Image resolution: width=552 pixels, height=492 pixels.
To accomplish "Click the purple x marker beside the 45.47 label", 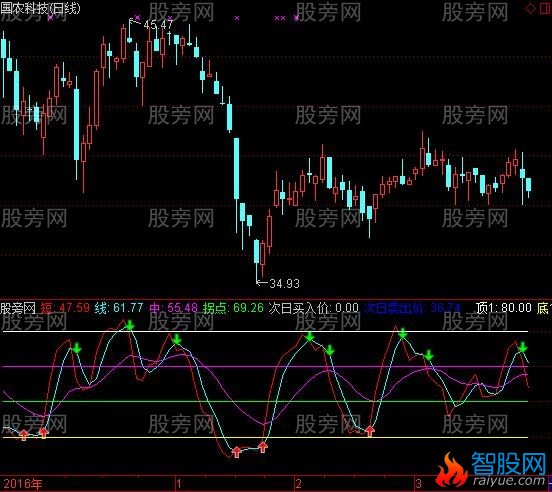I will pos(137,17).
